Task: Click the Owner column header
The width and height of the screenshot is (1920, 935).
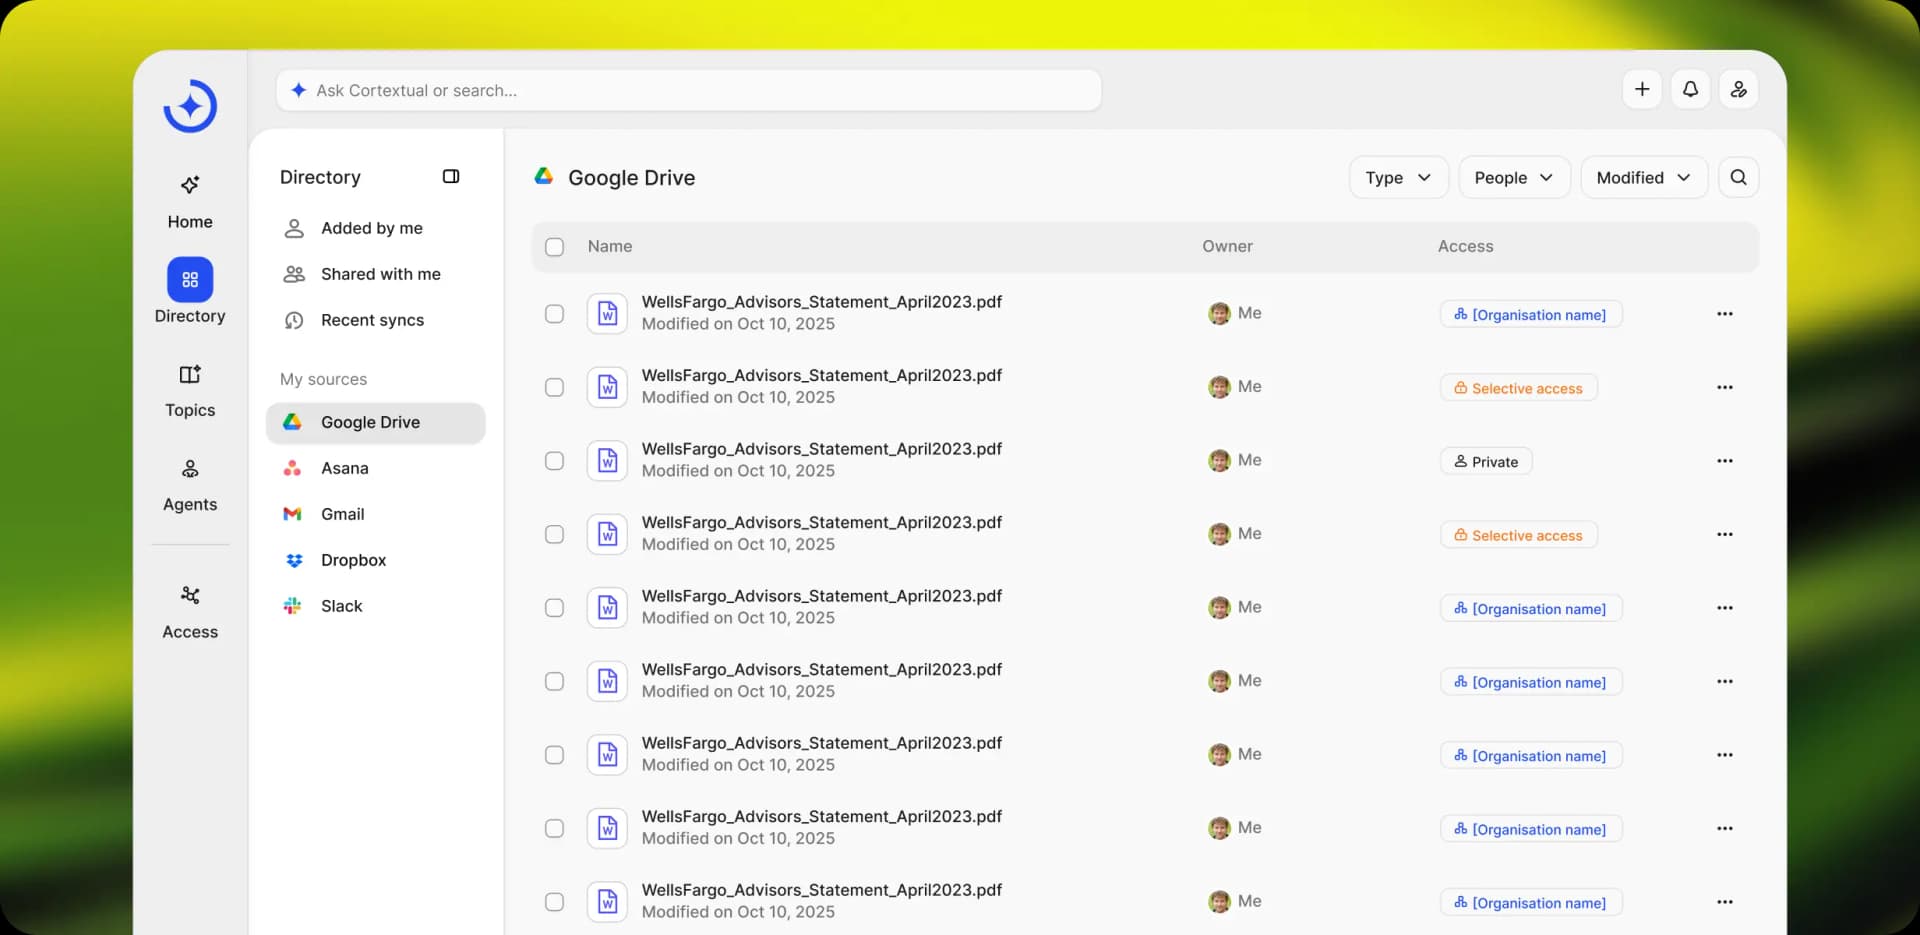Action: 1227,246
